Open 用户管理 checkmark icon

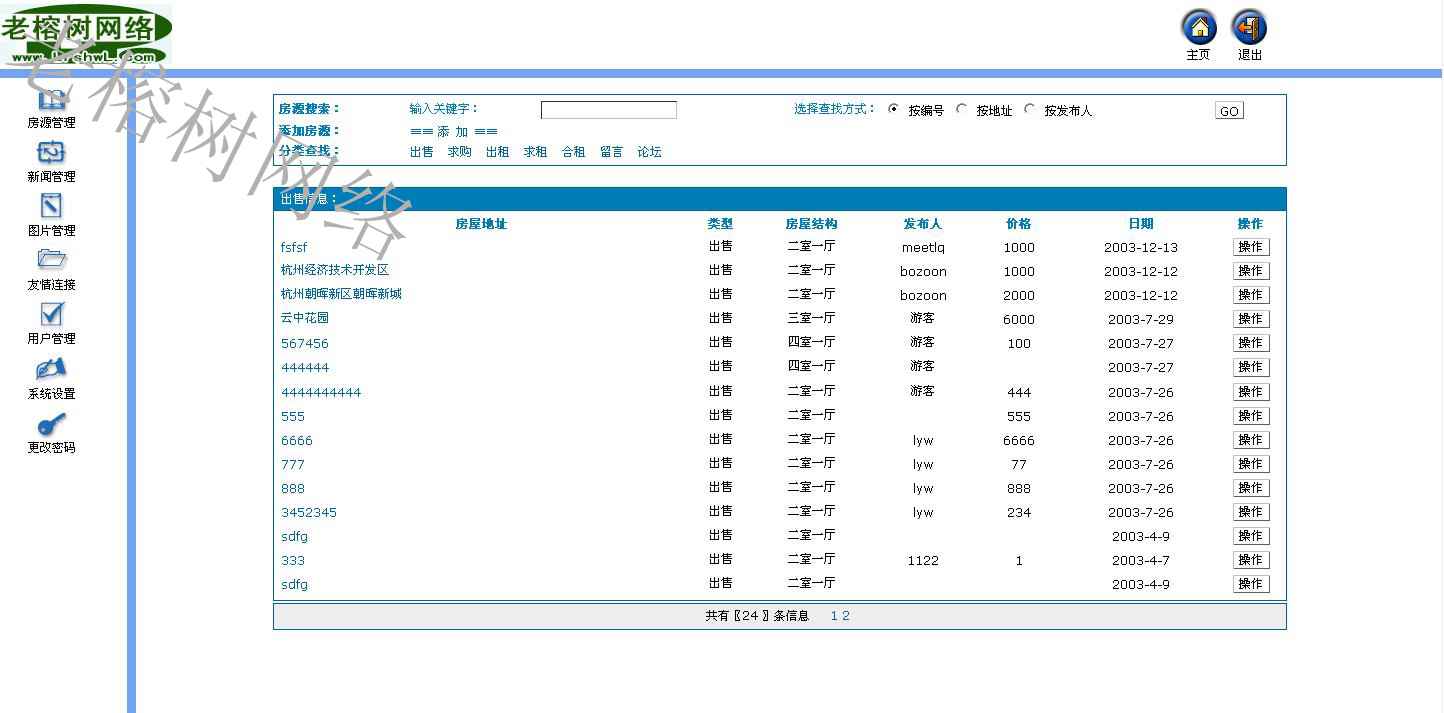[x=51, y=314]
